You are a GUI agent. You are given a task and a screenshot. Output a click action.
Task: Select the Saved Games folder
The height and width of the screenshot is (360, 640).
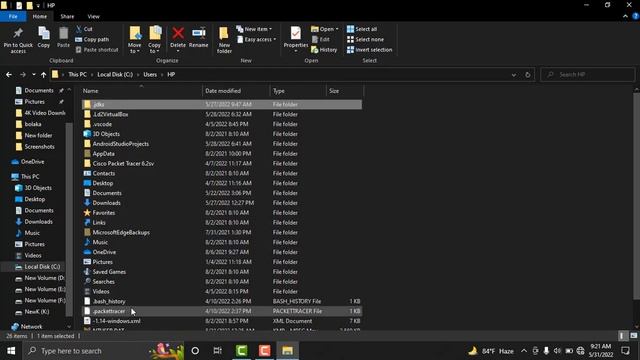(222, 272)
